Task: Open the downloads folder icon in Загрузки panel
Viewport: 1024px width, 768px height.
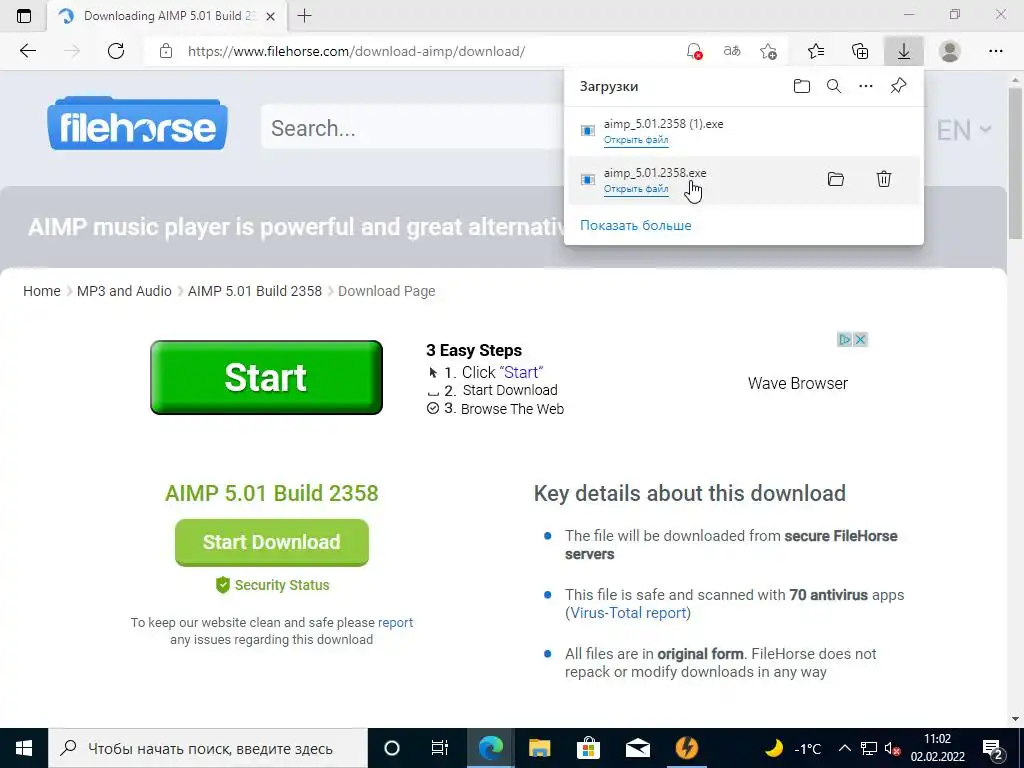Action: pos(801,86)
